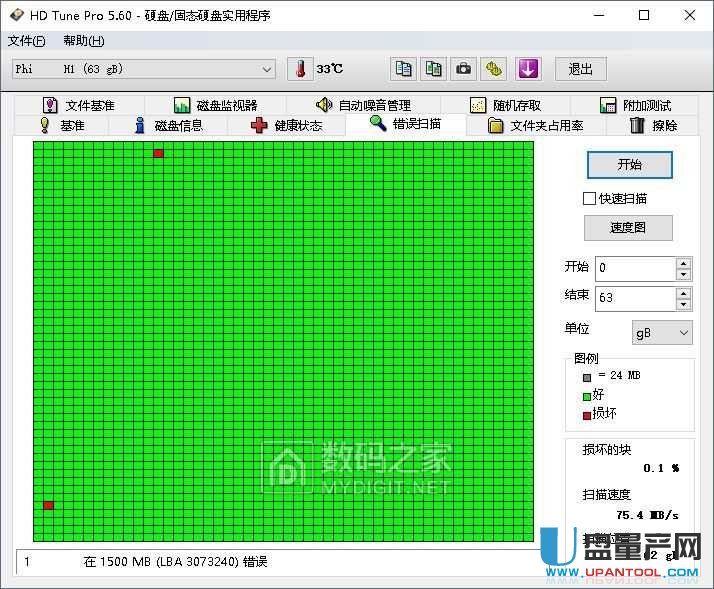
Task: Click the 开始 value input field
Action: pos(636,268)
